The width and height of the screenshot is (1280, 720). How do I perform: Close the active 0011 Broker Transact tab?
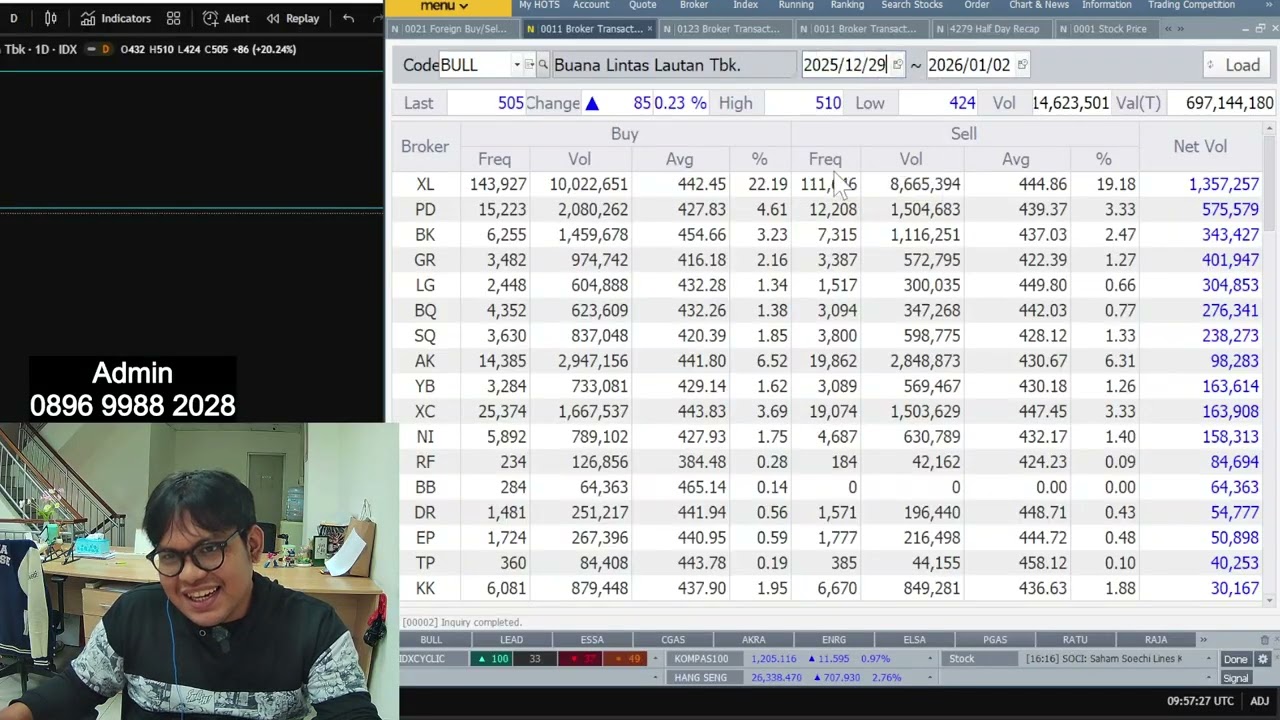[x=650, y=29]
